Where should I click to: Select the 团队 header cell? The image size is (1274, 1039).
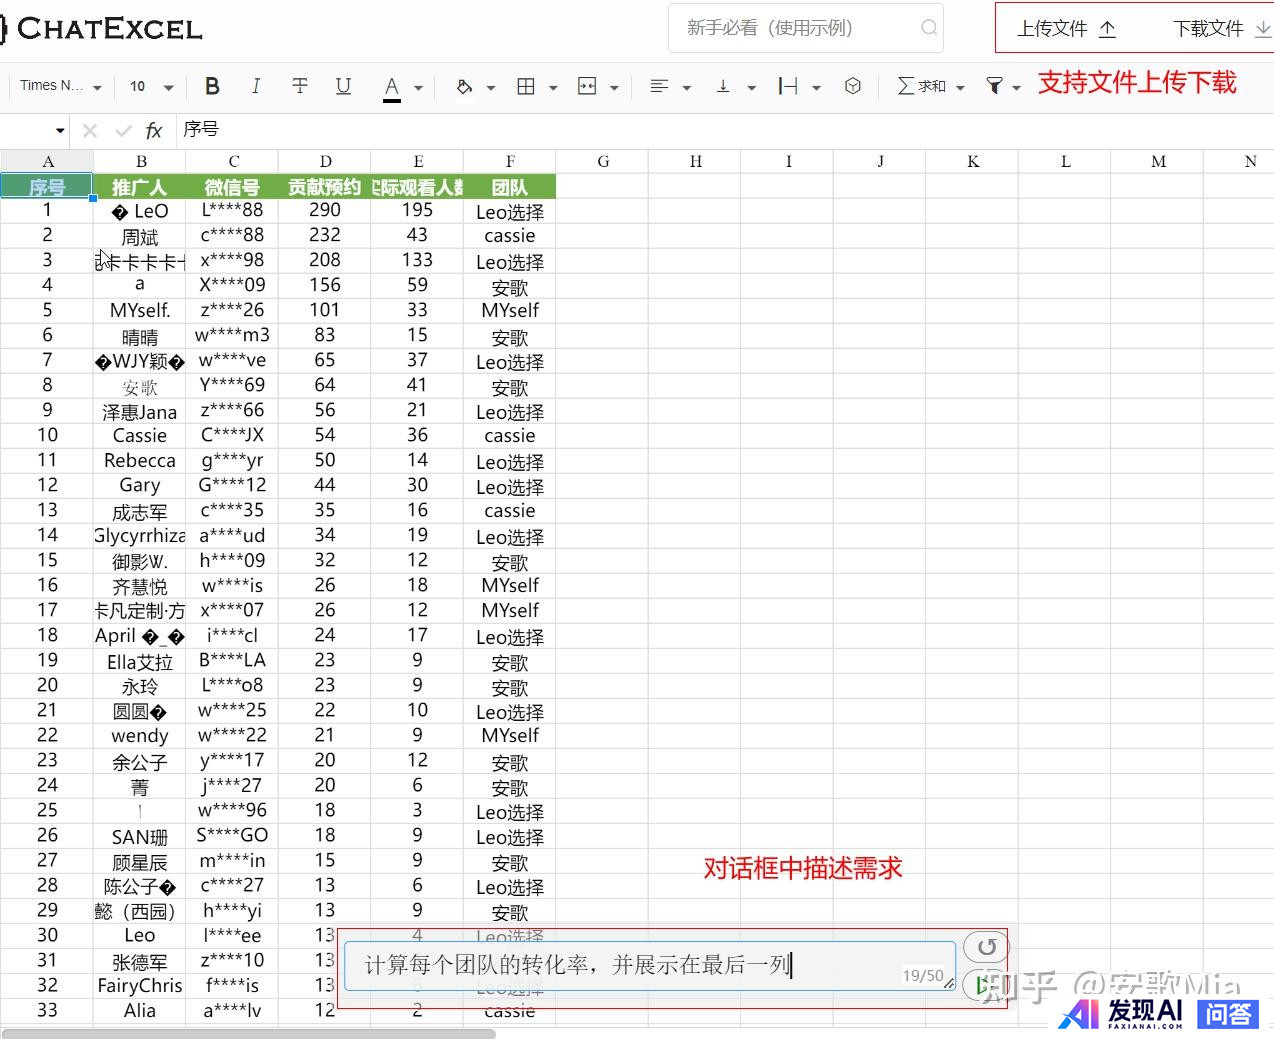tap(510, 186)
